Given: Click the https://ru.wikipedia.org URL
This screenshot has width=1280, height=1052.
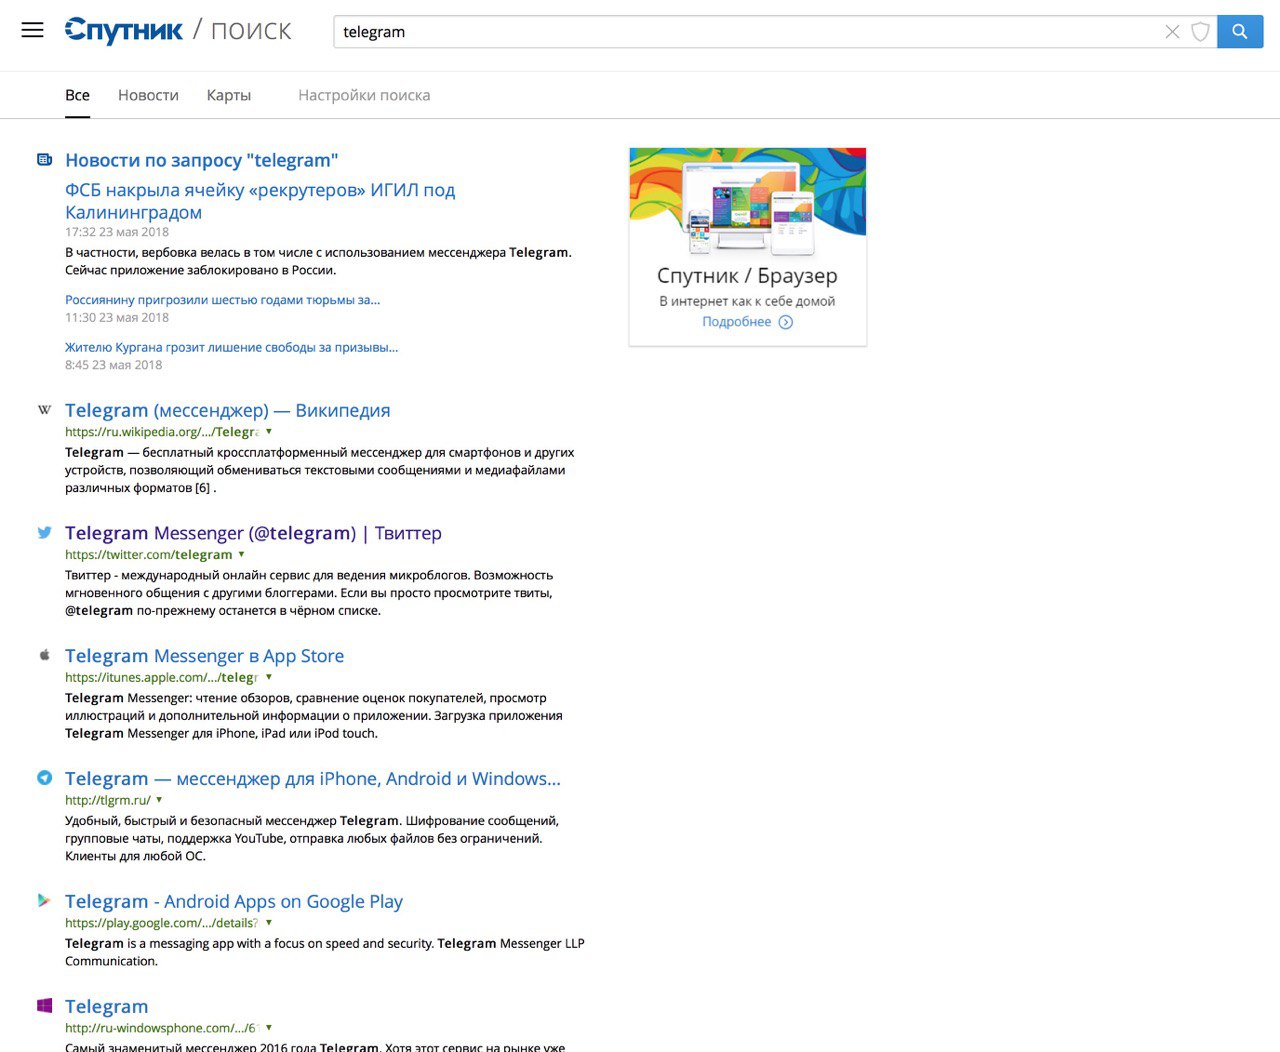Looking at the screenshot, I should coord(162,432).
